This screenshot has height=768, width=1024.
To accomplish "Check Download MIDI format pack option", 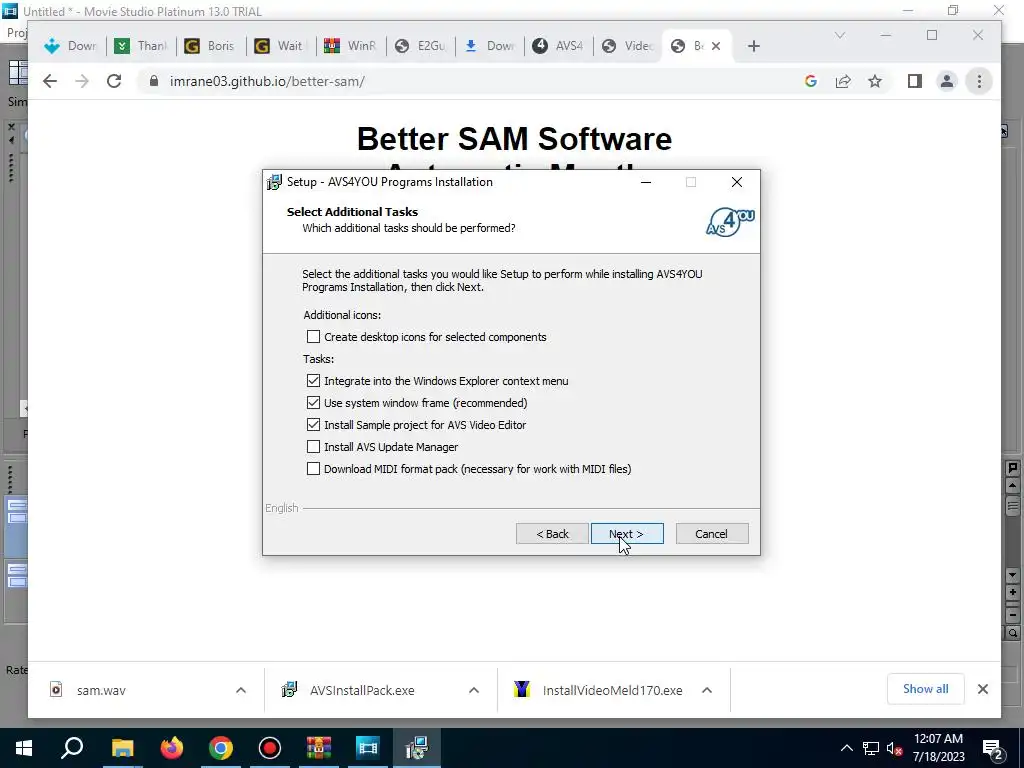I will pos(313,468).
